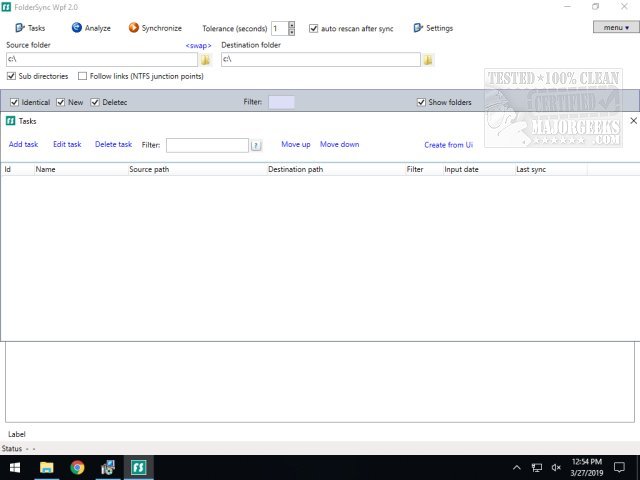Click the swap folders link

[198, 45]
